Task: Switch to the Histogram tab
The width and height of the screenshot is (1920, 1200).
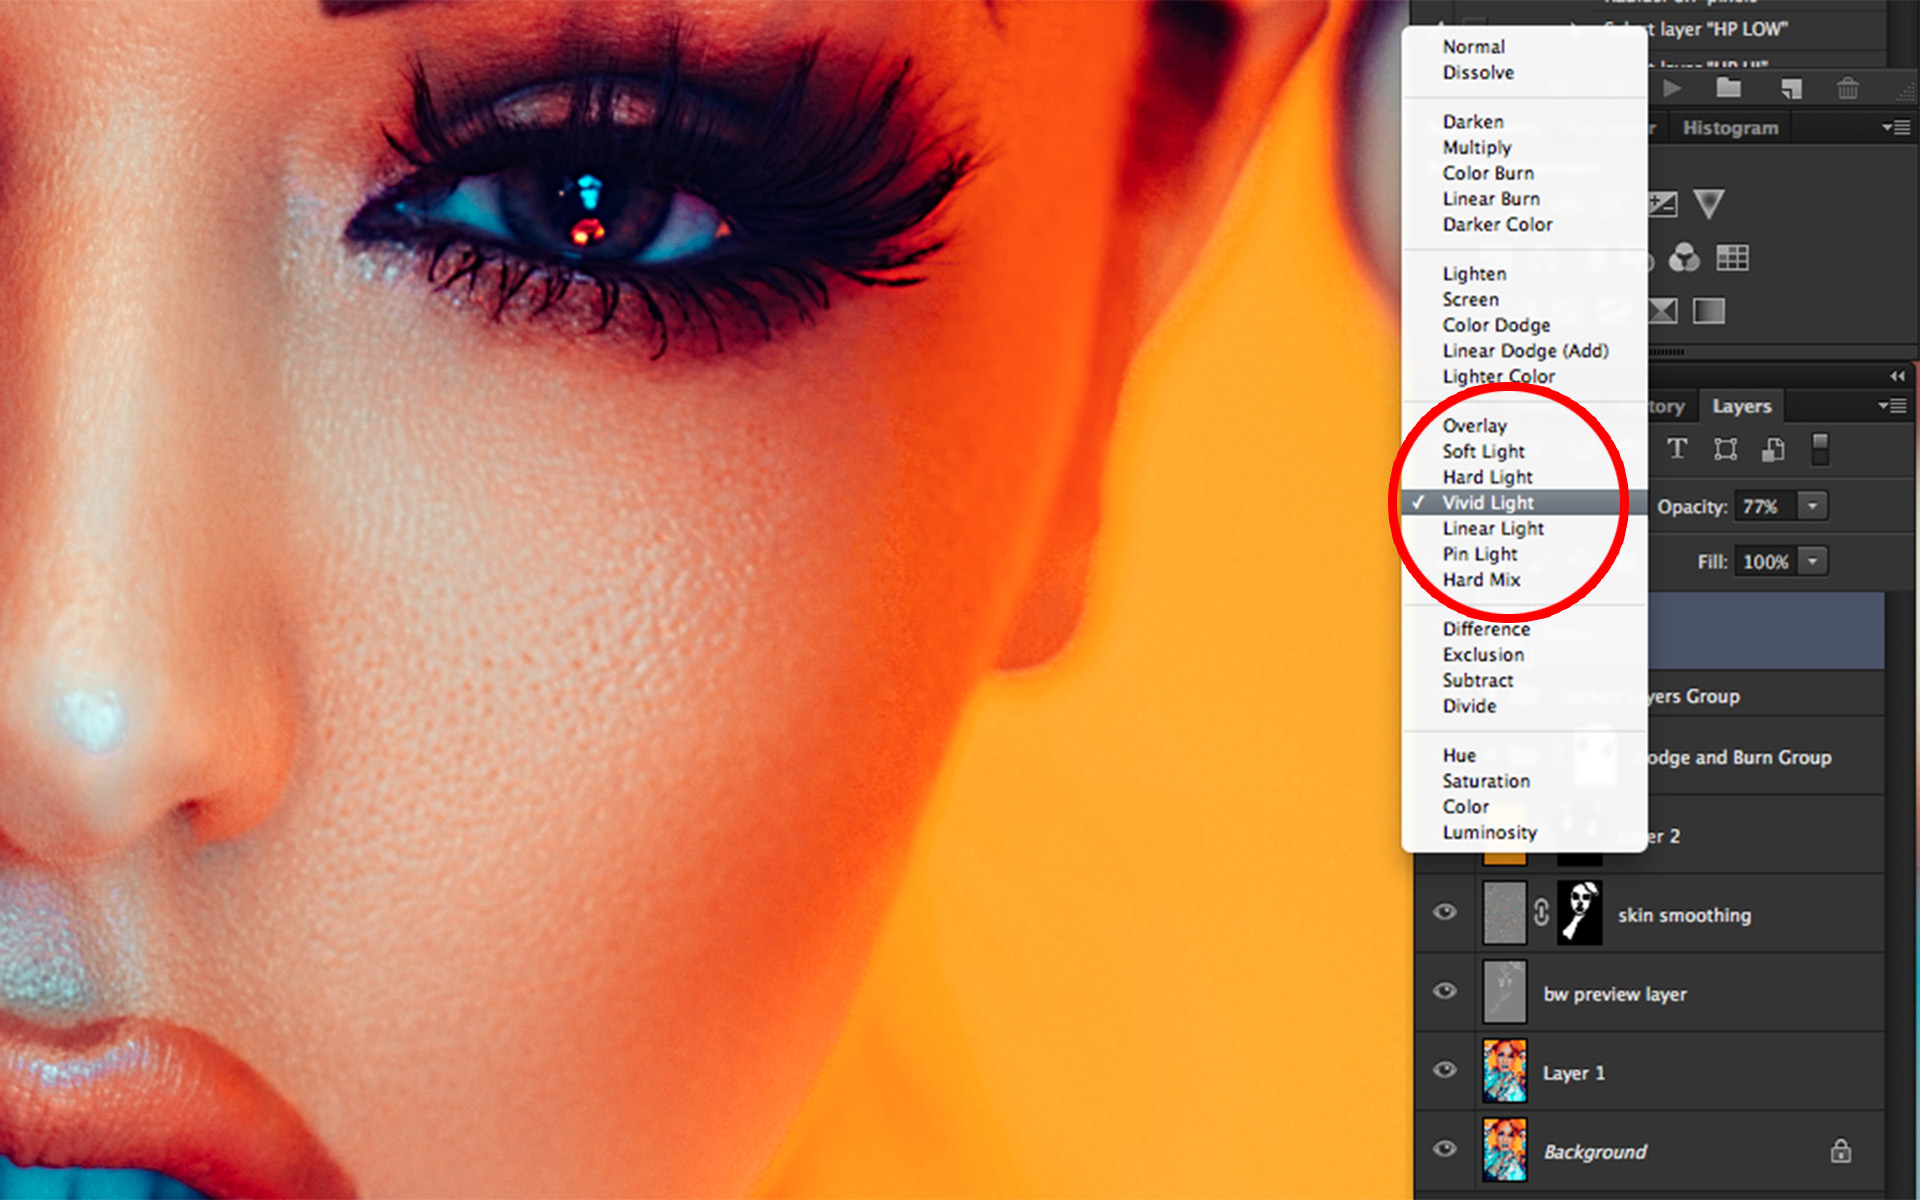Action: coord(1730,128)
